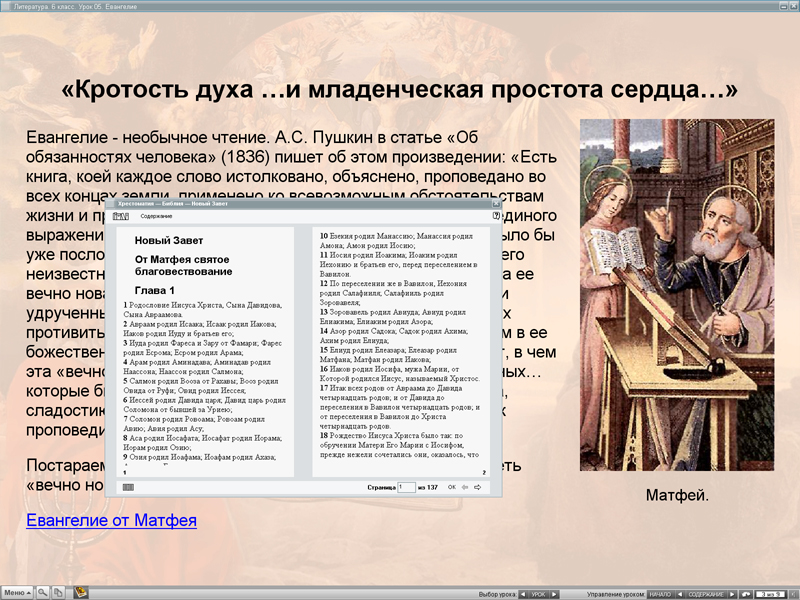Image resolution: width=800 pixels, height=600 pixels.
Task: Open the Евангелие от Матфея link
Action: pyautogui.click(x=111, y=520)
